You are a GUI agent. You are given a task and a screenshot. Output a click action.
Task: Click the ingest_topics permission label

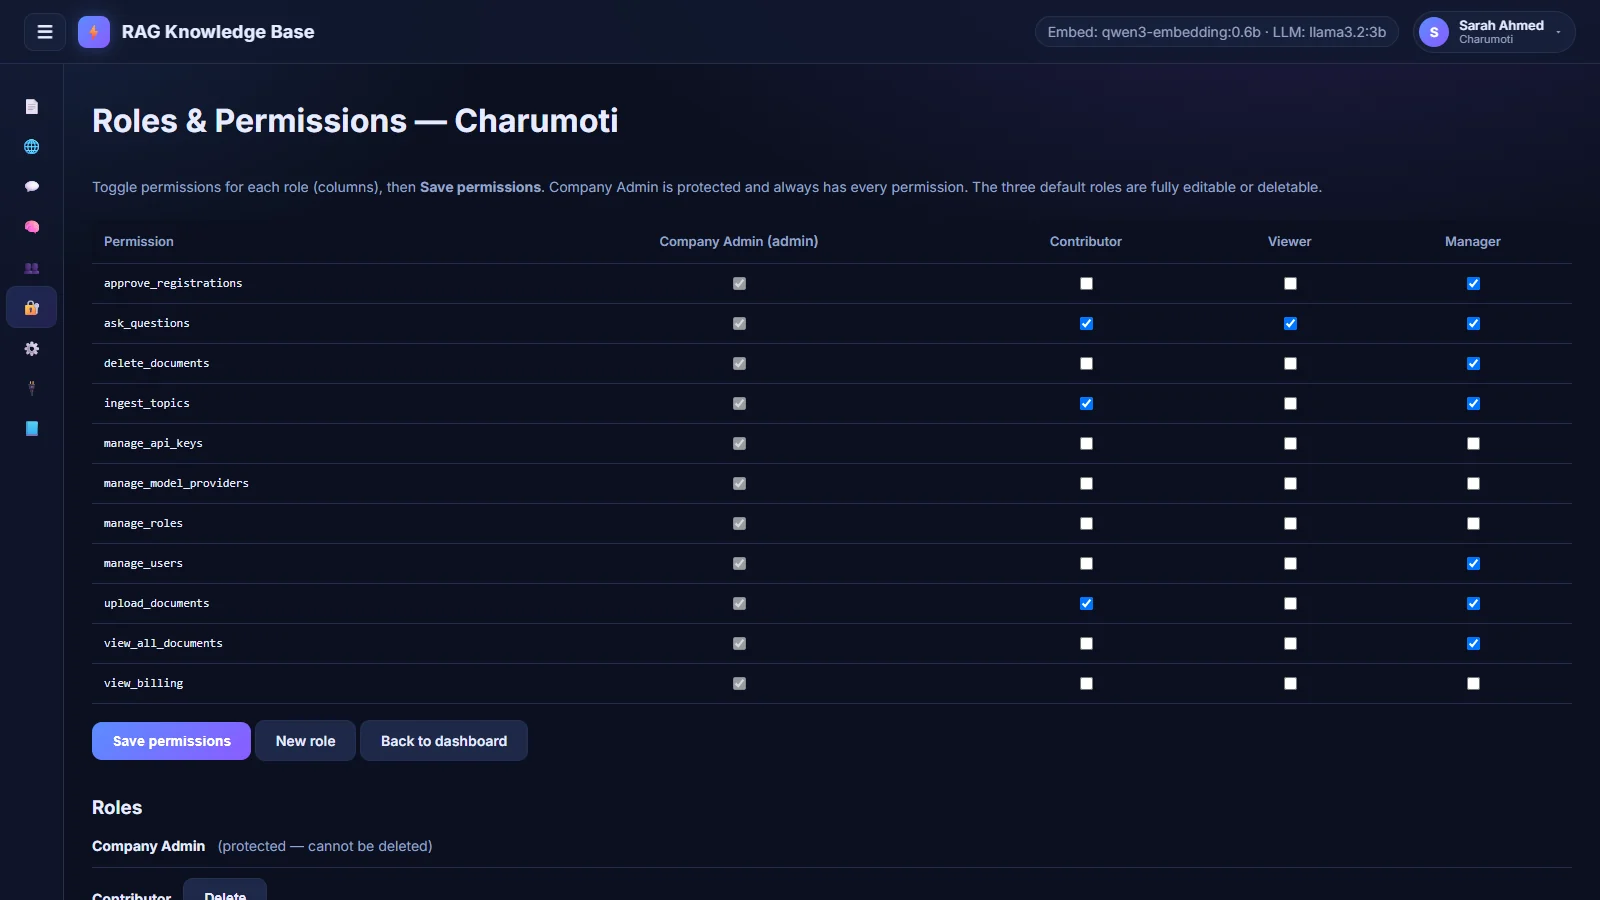coord(146,403)
